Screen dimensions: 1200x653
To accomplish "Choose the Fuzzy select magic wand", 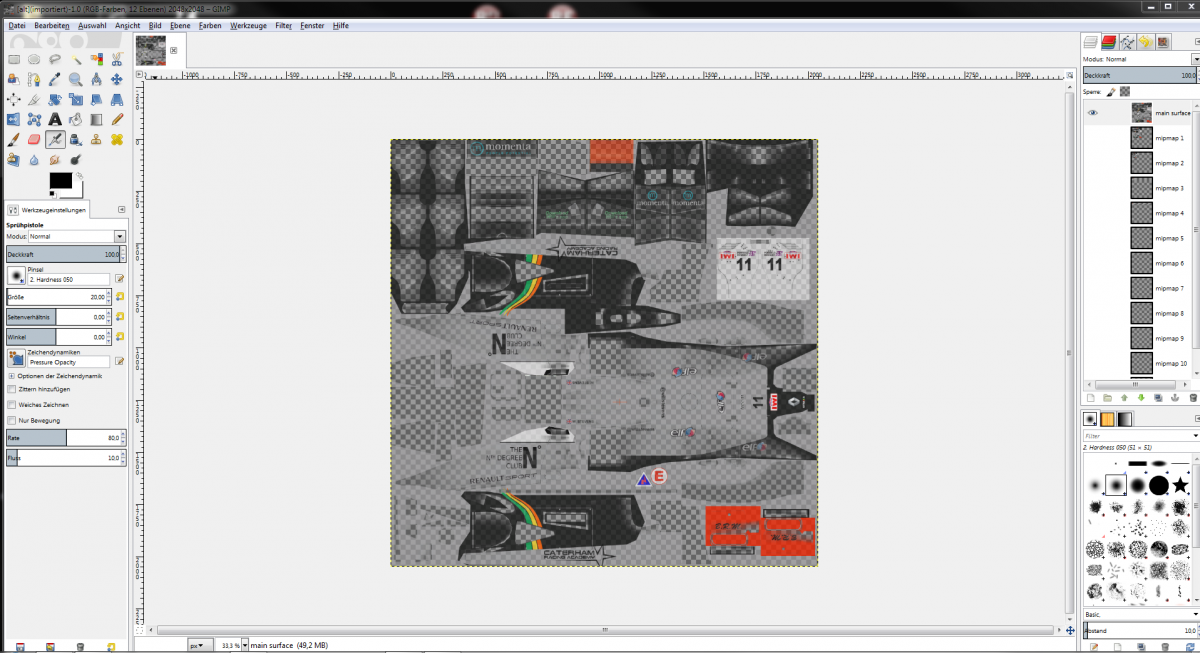I will click(75, 59).
